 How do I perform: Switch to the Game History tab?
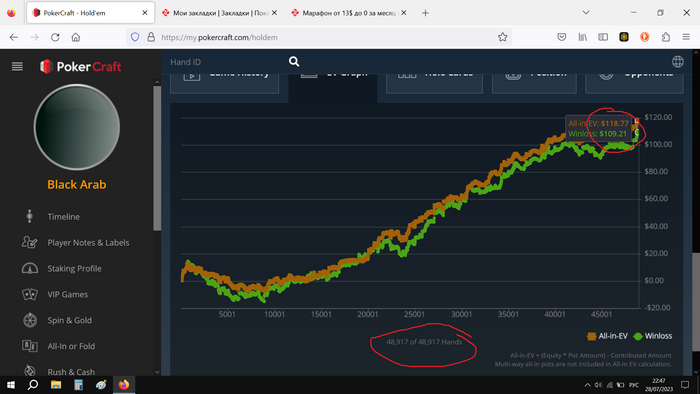(225, 83)
